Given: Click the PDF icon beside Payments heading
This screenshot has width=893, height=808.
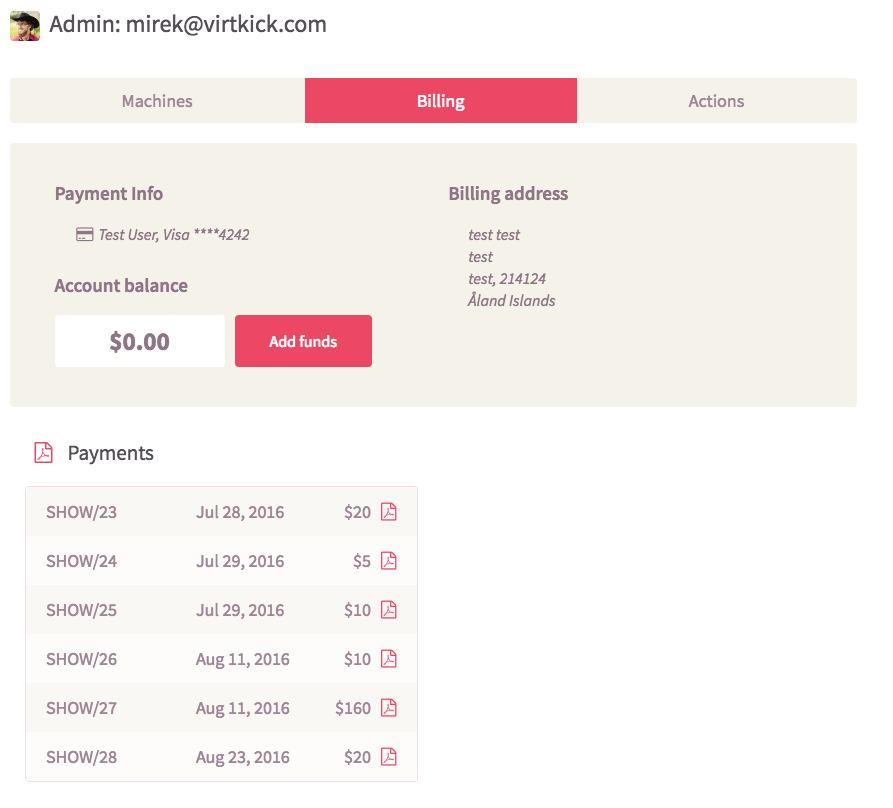Looking at the screenshot, I should (43, 453).
